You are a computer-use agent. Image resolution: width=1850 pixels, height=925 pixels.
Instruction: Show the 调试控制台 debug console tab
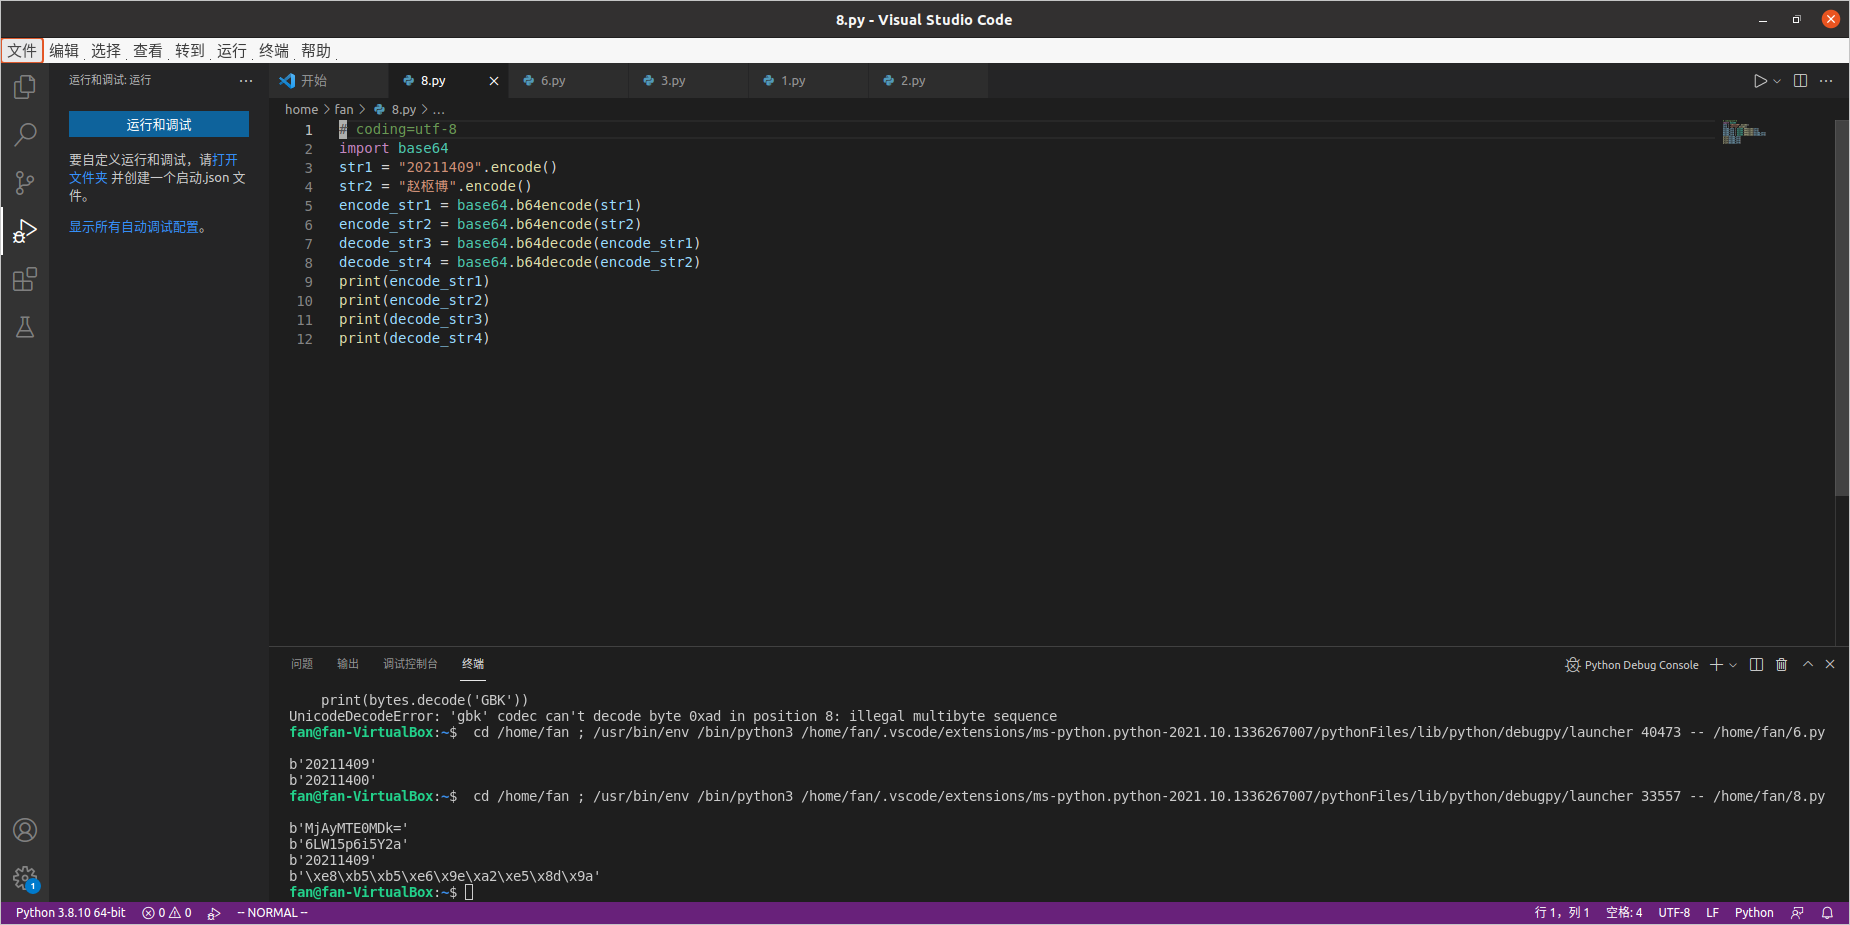coord(410,664)
